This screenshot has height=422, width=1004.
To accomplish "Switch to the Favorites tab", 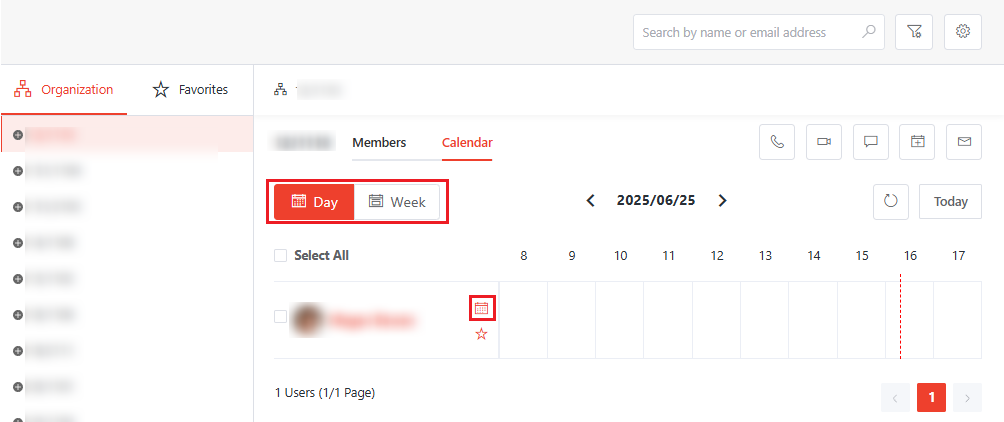I will 190,90.
